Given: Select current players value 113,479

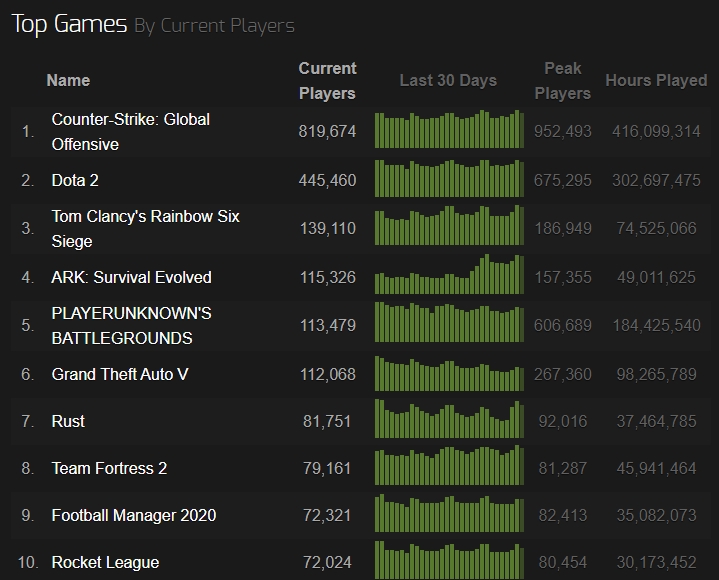Looking at the screenshot, I should tap(327, 326).
